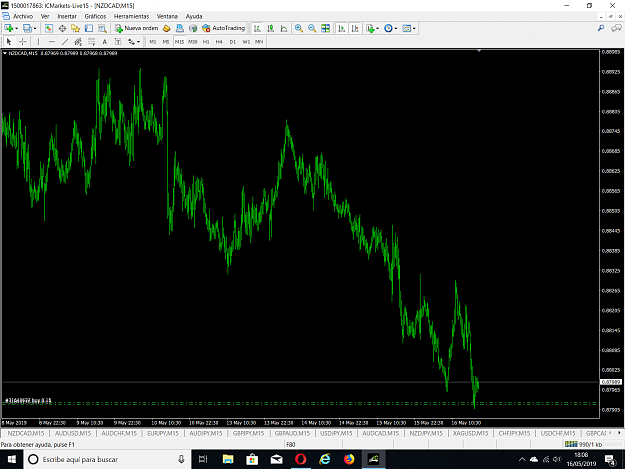Image resolution: width=625 pixels, height=469 pixels.
Task: Select the cursor arrow tool
Action: pos(9,41)
